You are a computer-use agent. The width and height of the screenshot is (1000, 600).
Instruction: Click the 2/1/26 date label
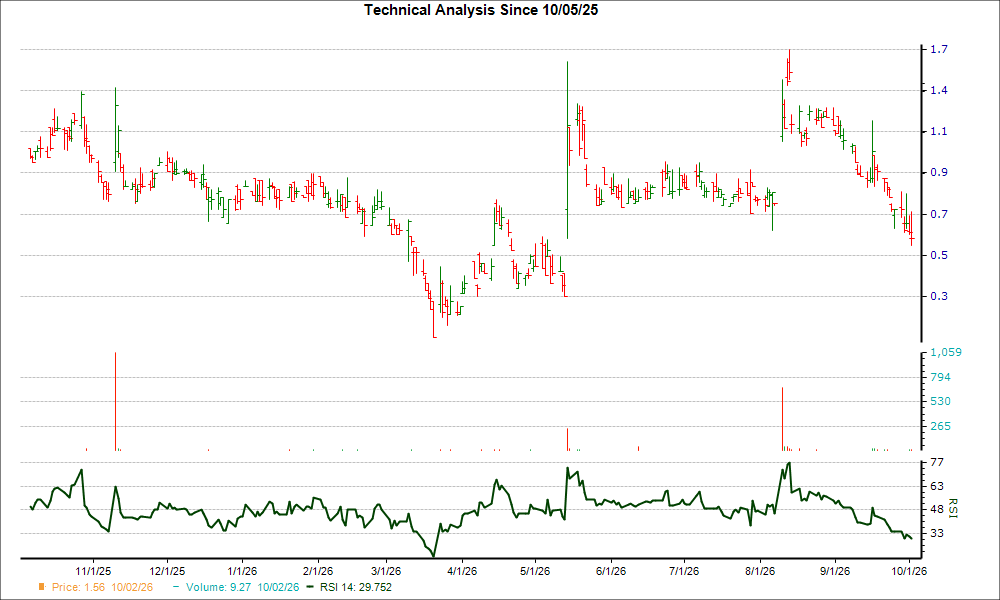(x=318, y=571)
